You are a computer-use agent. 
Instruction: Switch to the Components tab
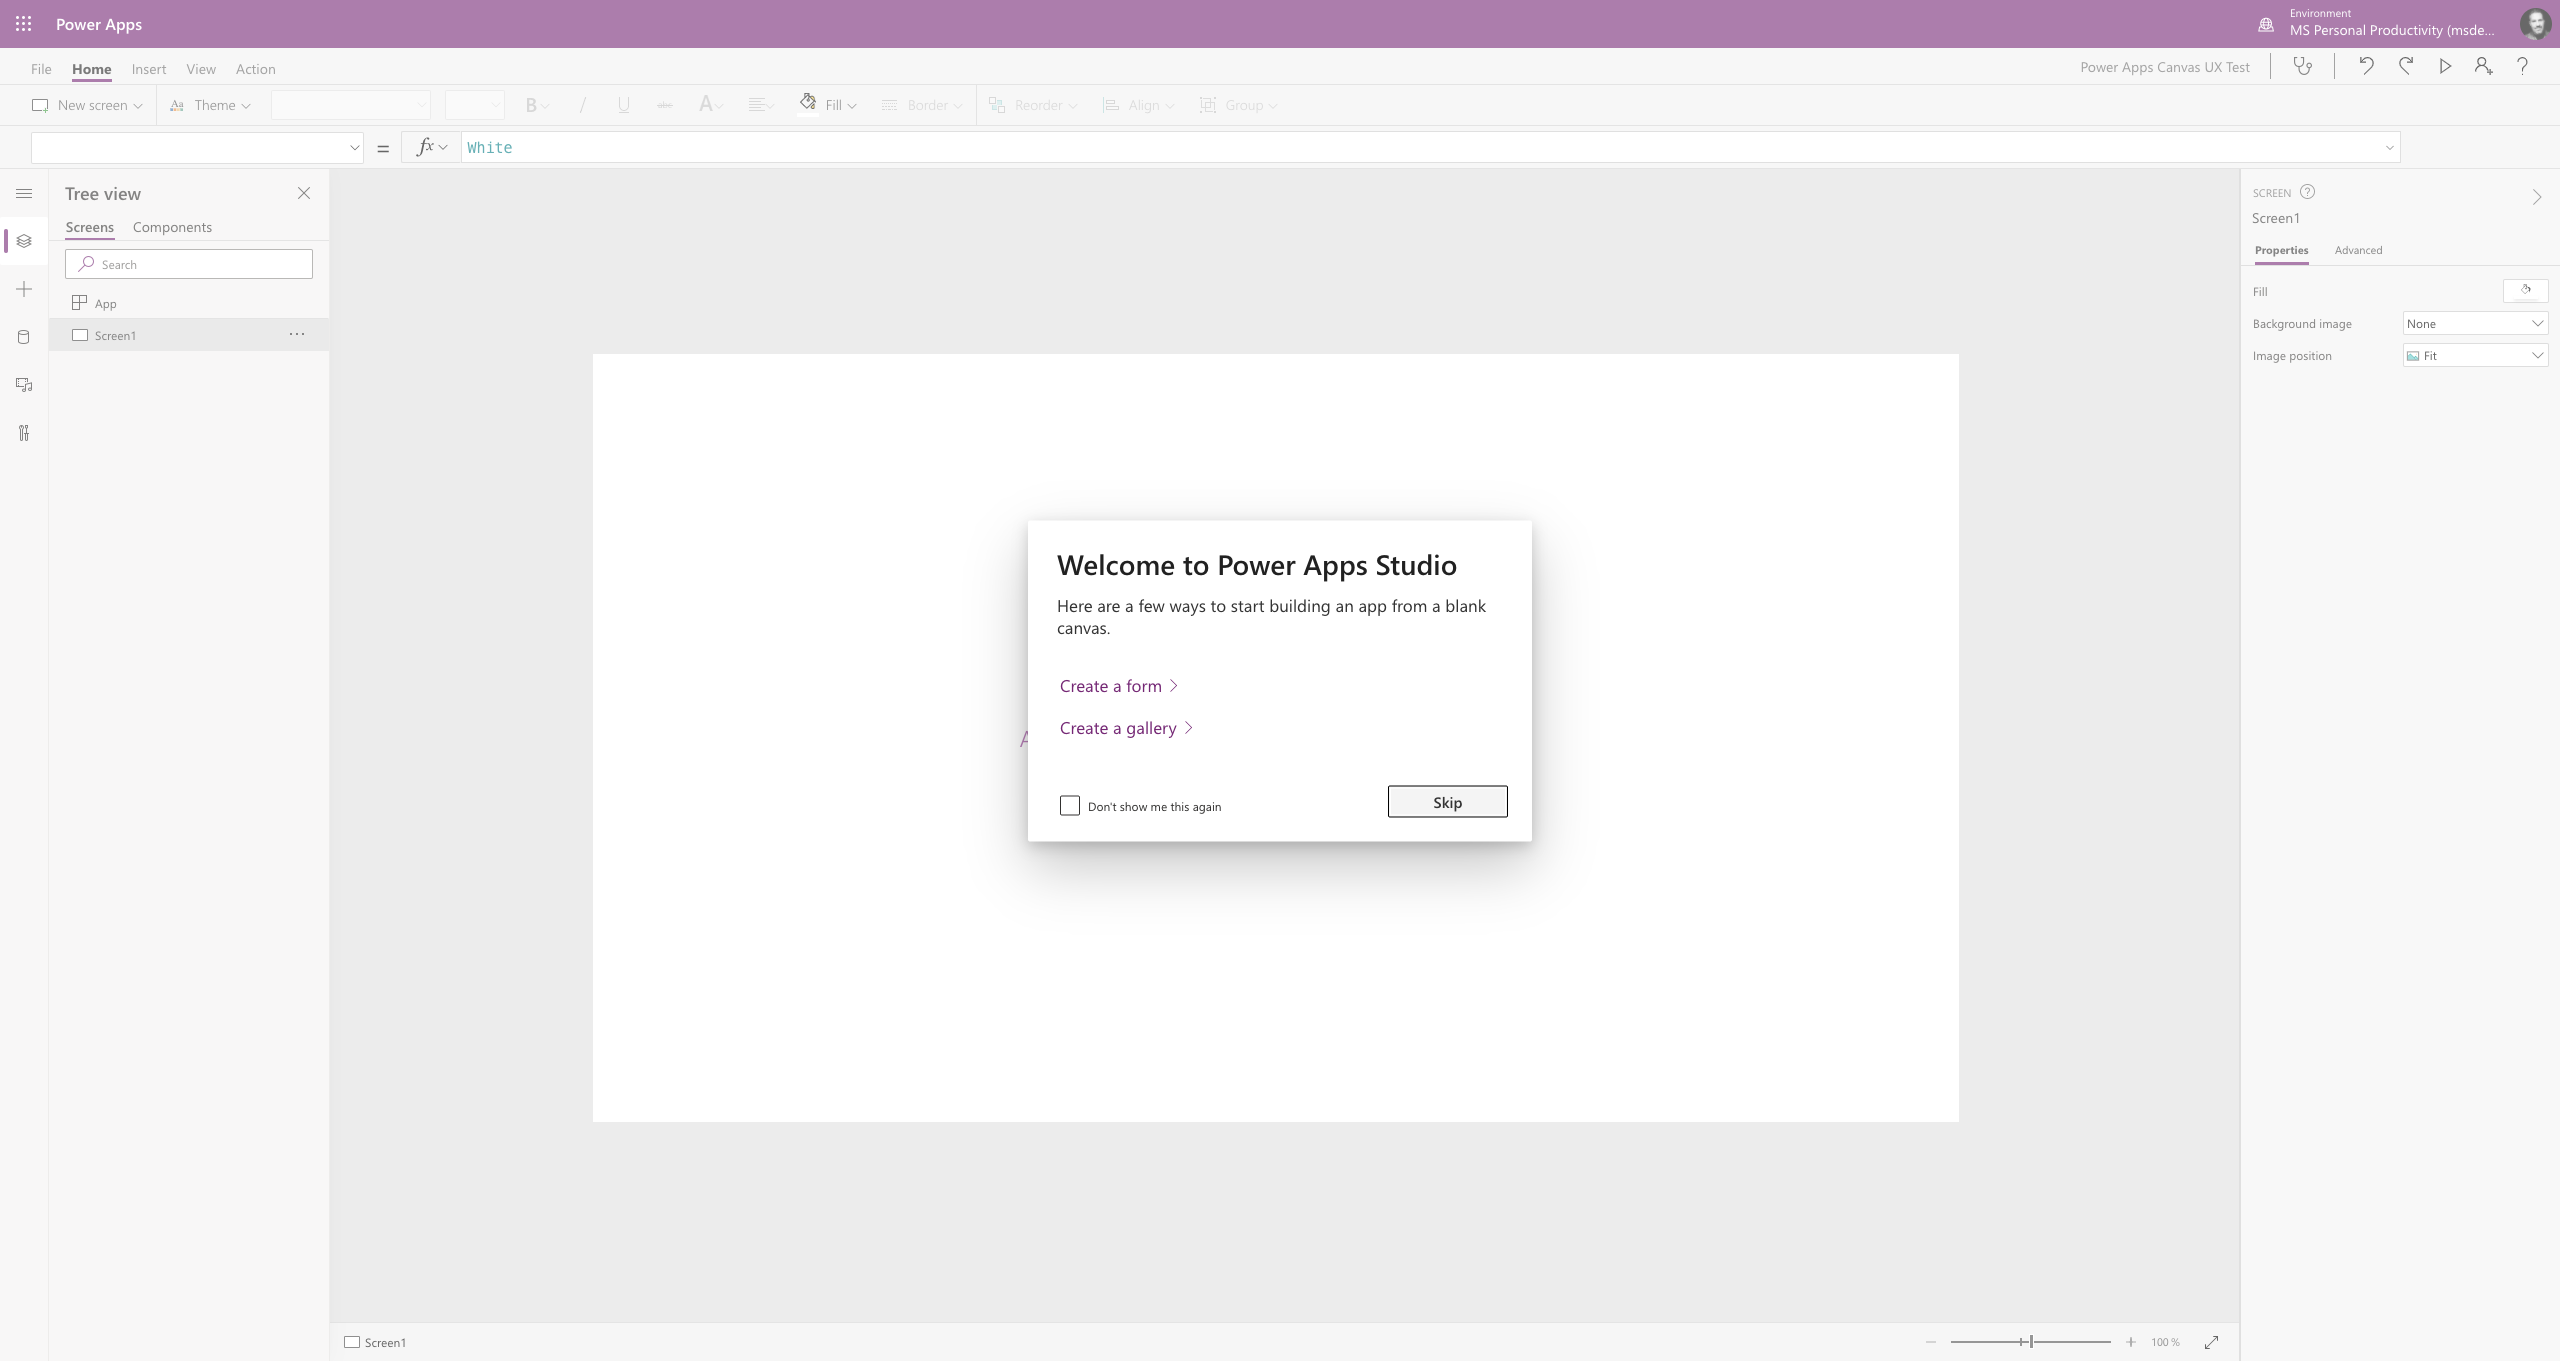171,227
